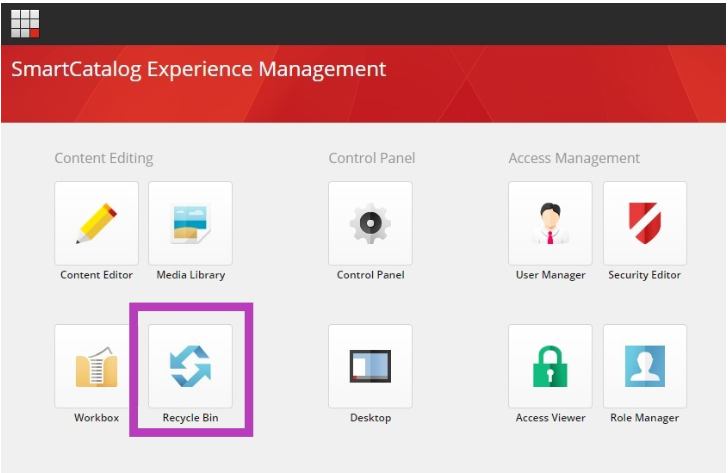Open Security Editor red shield icon
Image resolution: width=728 pixels, height=473 pixels.
click(645, 223)
